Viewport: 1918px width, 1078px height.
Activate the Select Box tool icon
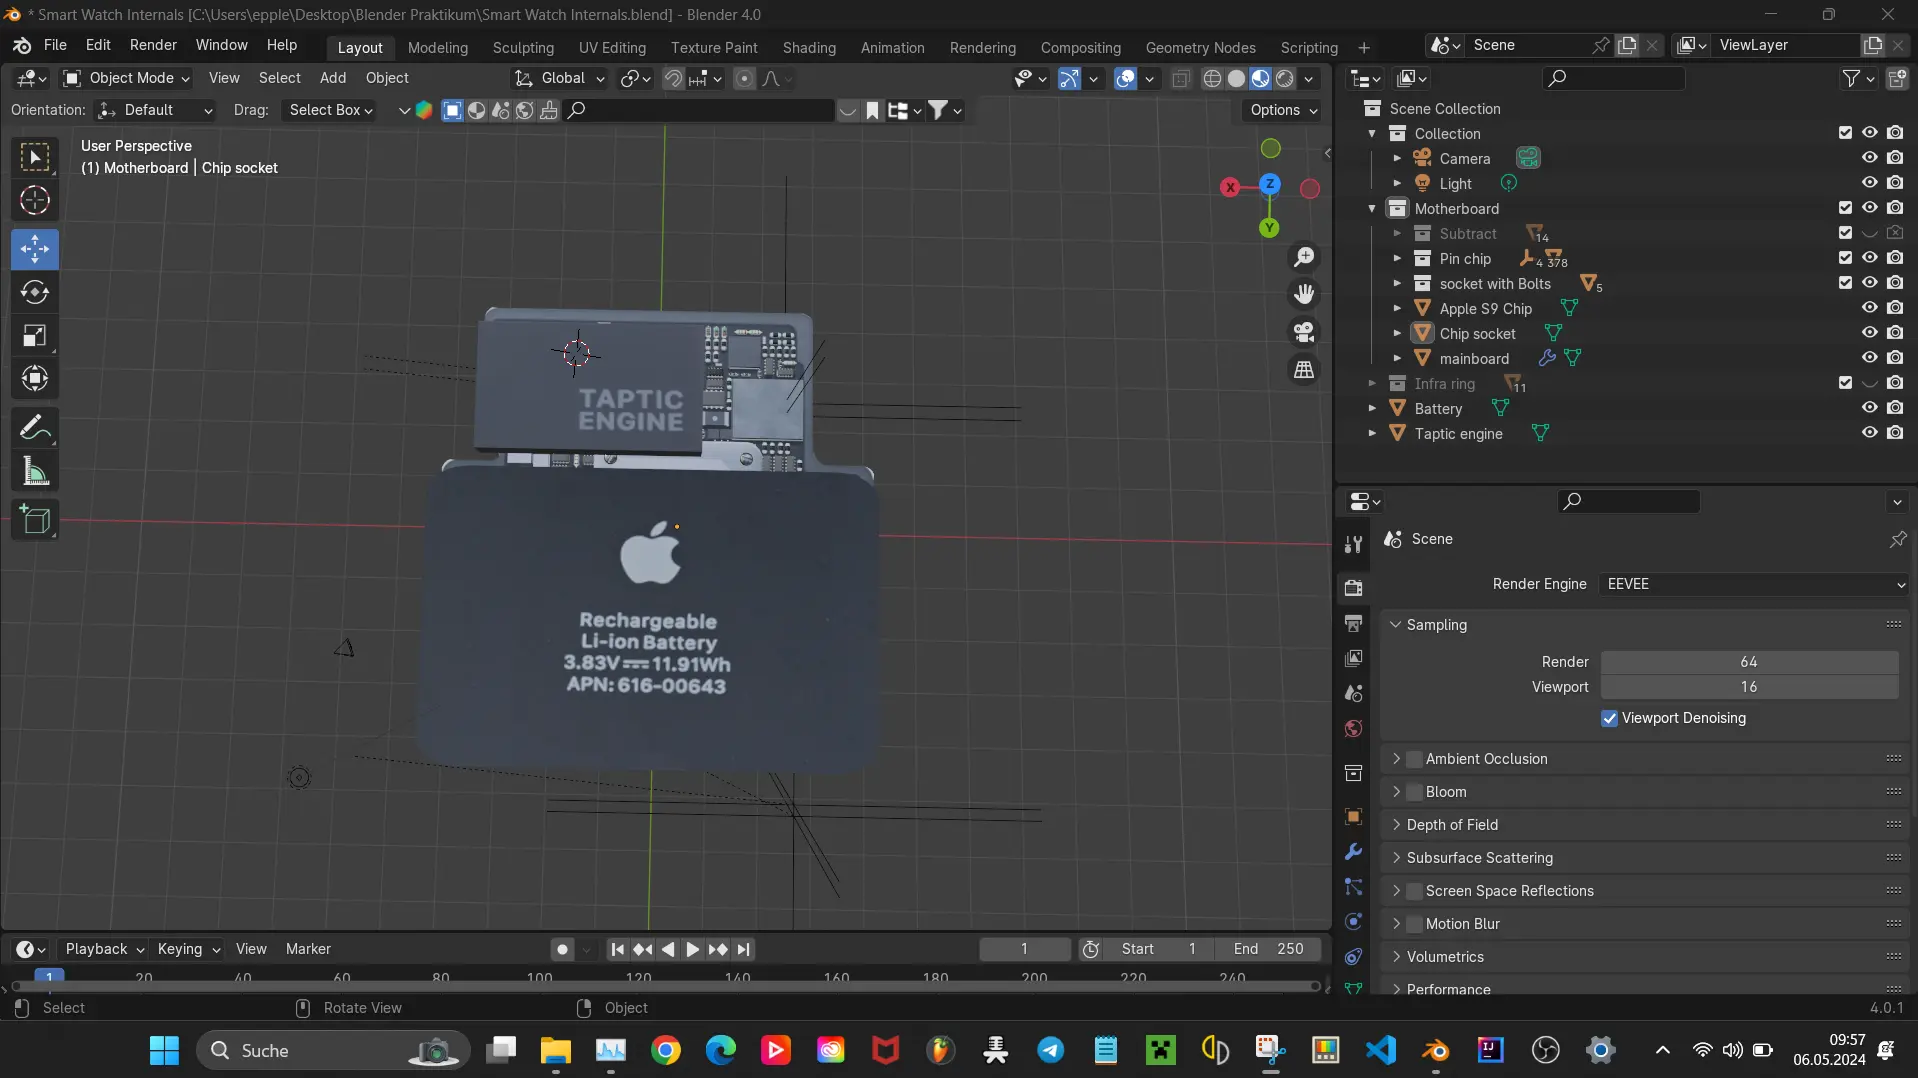click(35, 158)
